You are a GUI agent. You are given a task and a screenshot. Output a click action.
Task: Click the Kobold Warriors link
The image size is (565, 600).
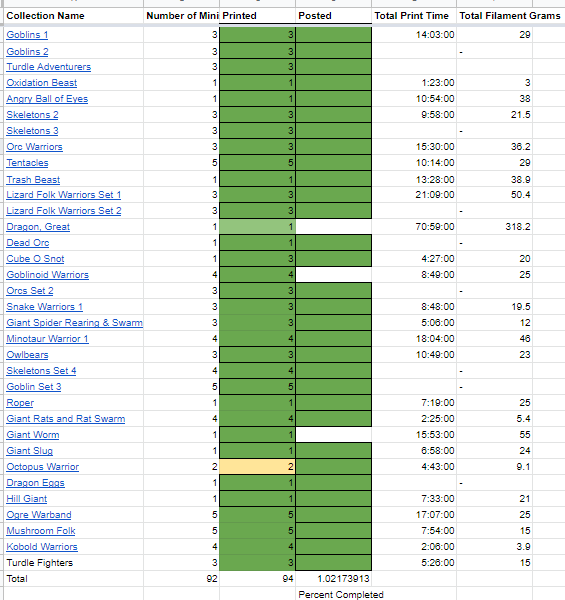coord(42,547)
